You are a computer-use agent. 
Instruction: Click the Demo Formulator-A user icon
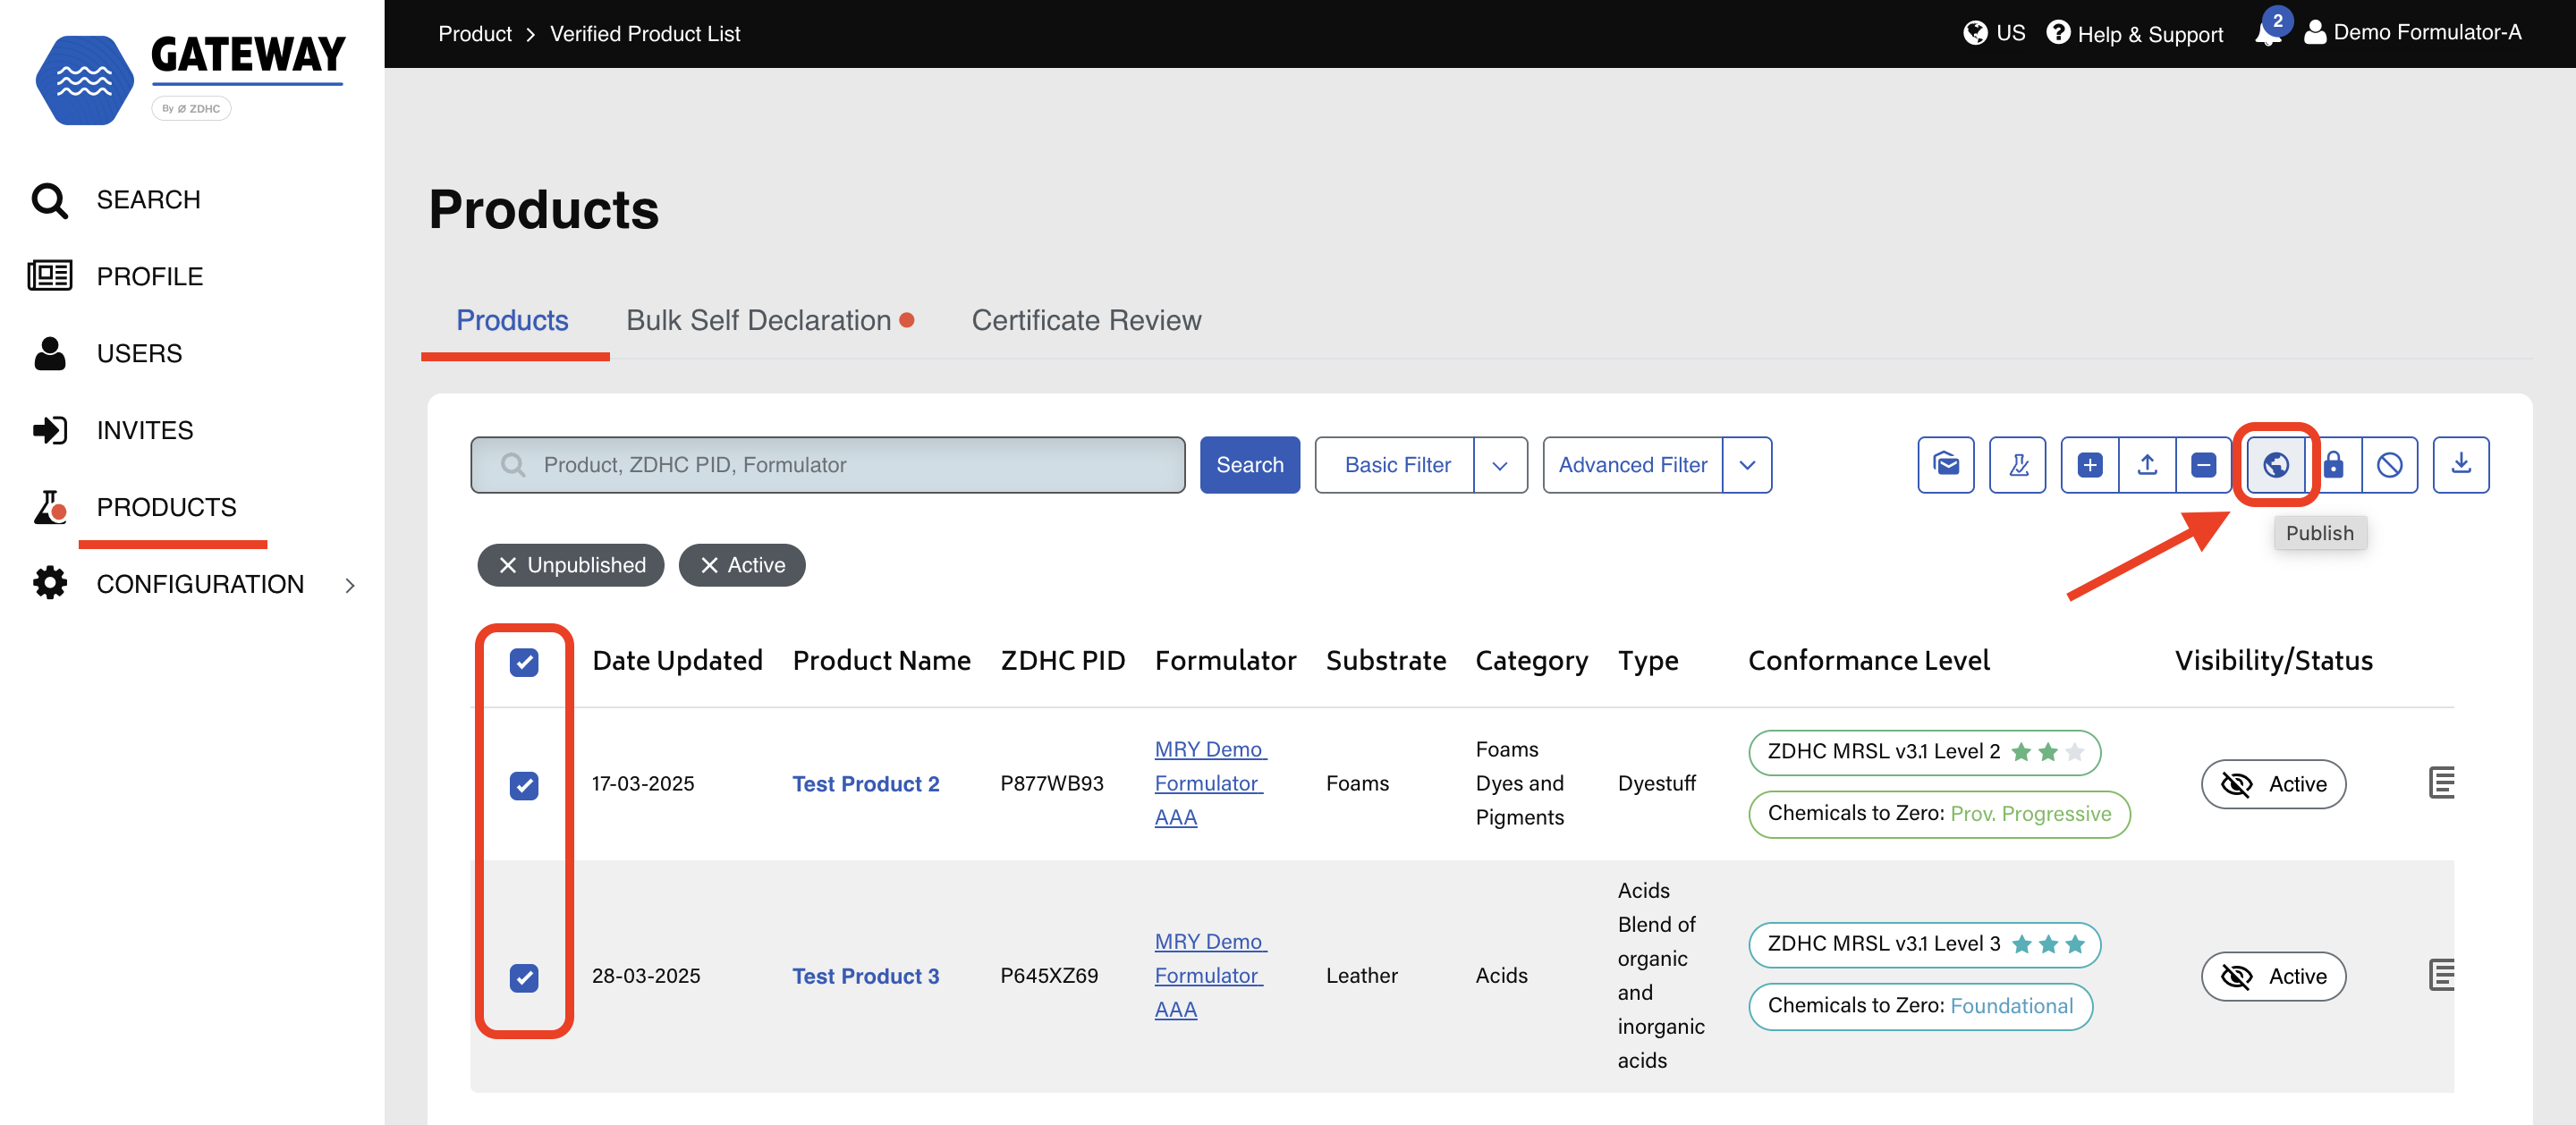2314,33
